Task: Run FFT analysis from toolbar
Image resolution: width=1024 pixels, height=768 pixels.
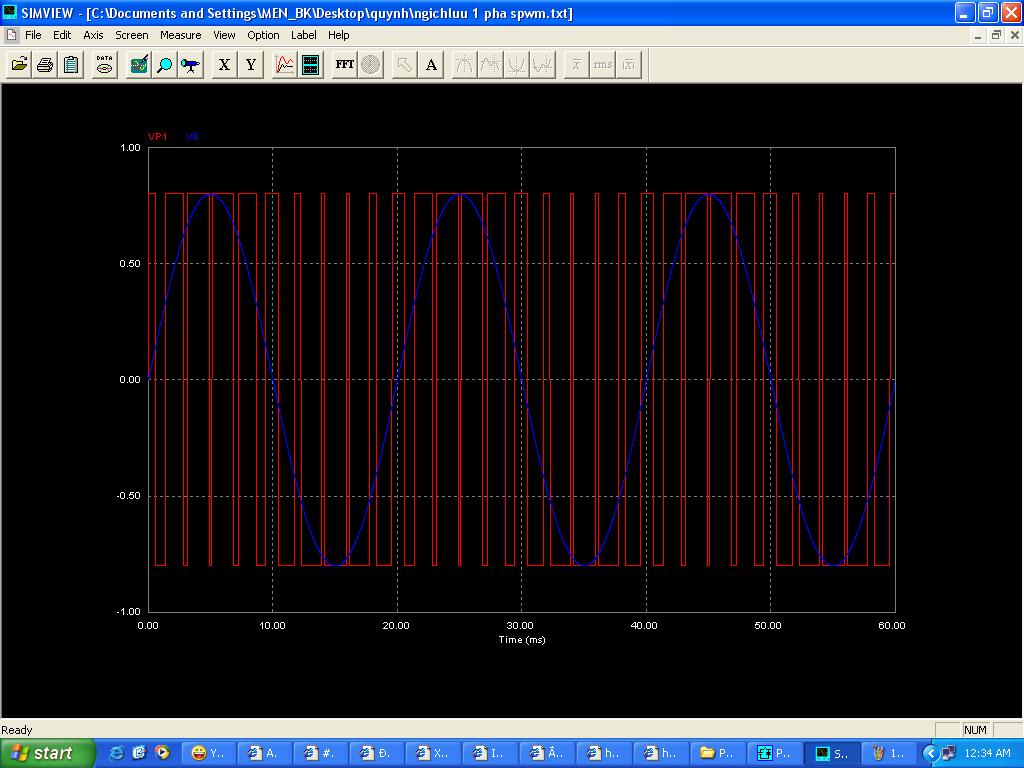Action: click(x=344, y=65)
